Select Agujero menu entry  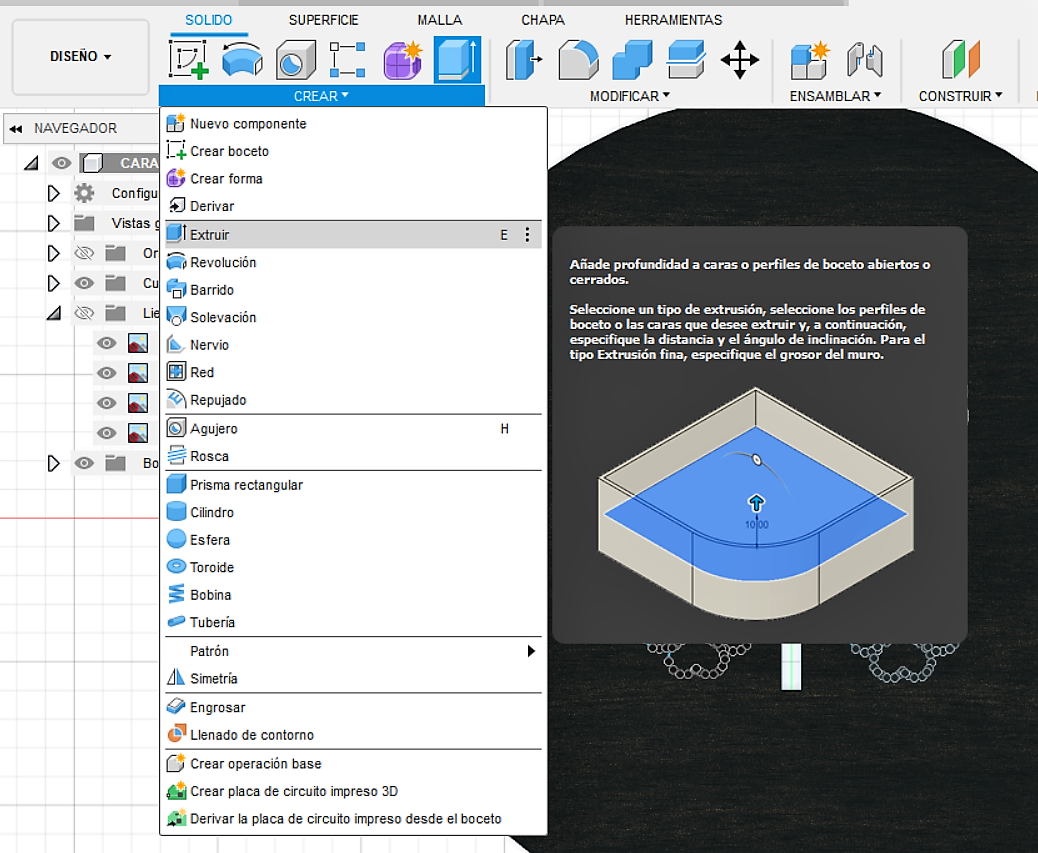(x=354, y=429)
